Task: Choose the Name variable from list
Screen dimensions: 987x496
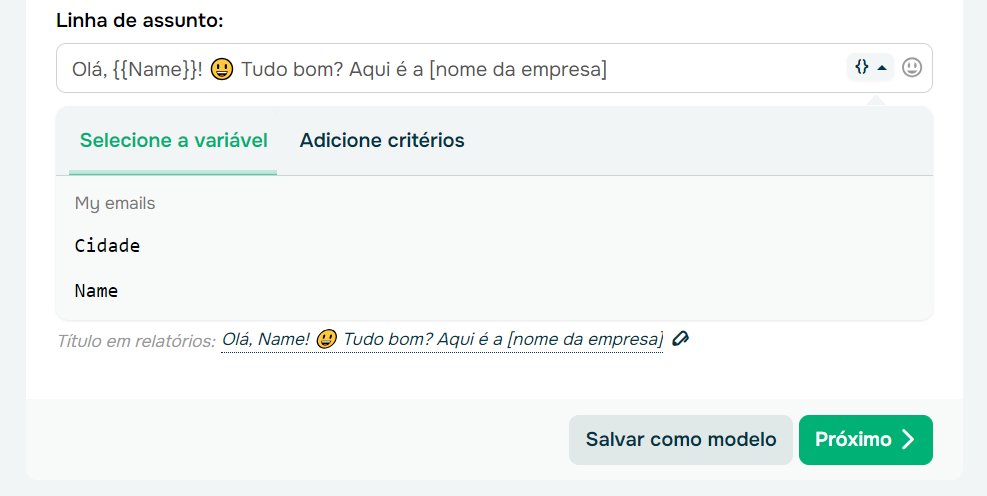Action: [96, 292]
